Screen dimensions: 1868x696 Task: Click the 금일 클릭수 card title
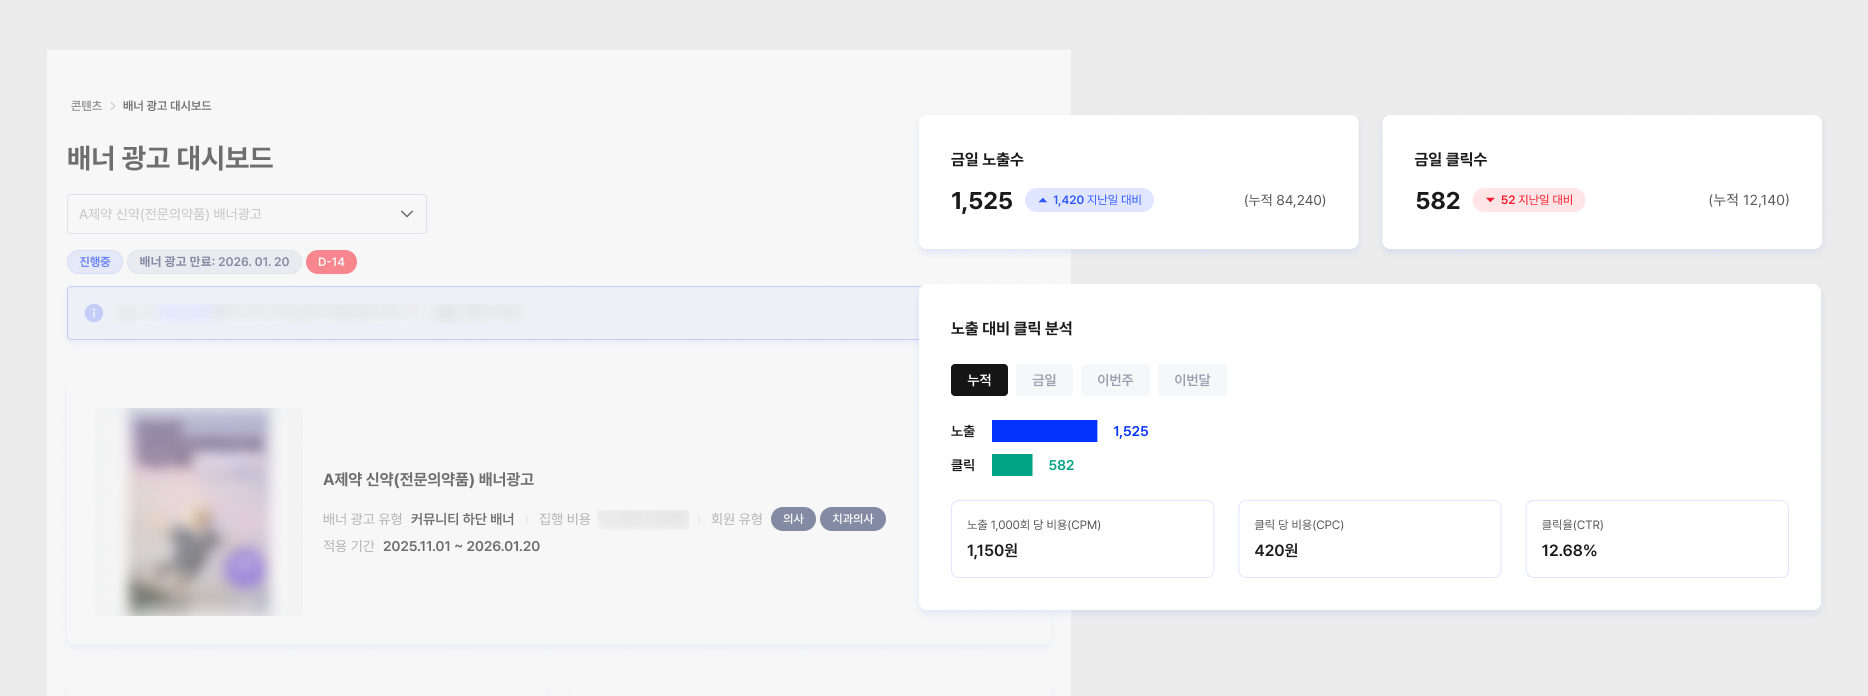(1451, 159)
